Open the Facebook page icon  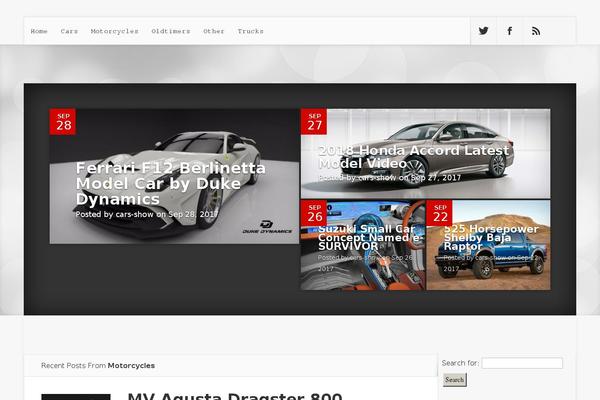click(510, 31)
